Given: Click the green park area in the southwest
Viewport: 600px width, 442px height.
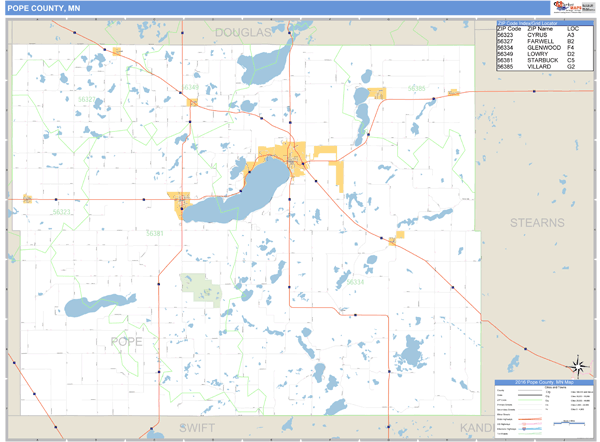Looking at the screenshot, I should click(201, 287).
